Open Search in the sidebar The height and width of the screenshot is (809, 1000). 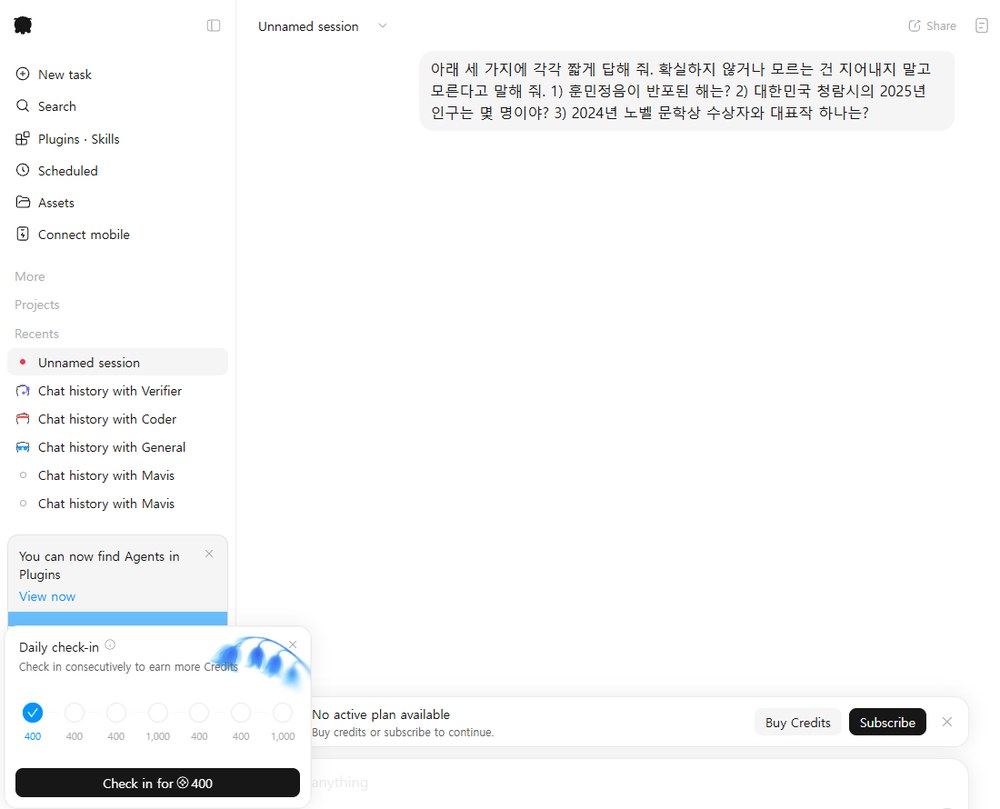point(117,106)
